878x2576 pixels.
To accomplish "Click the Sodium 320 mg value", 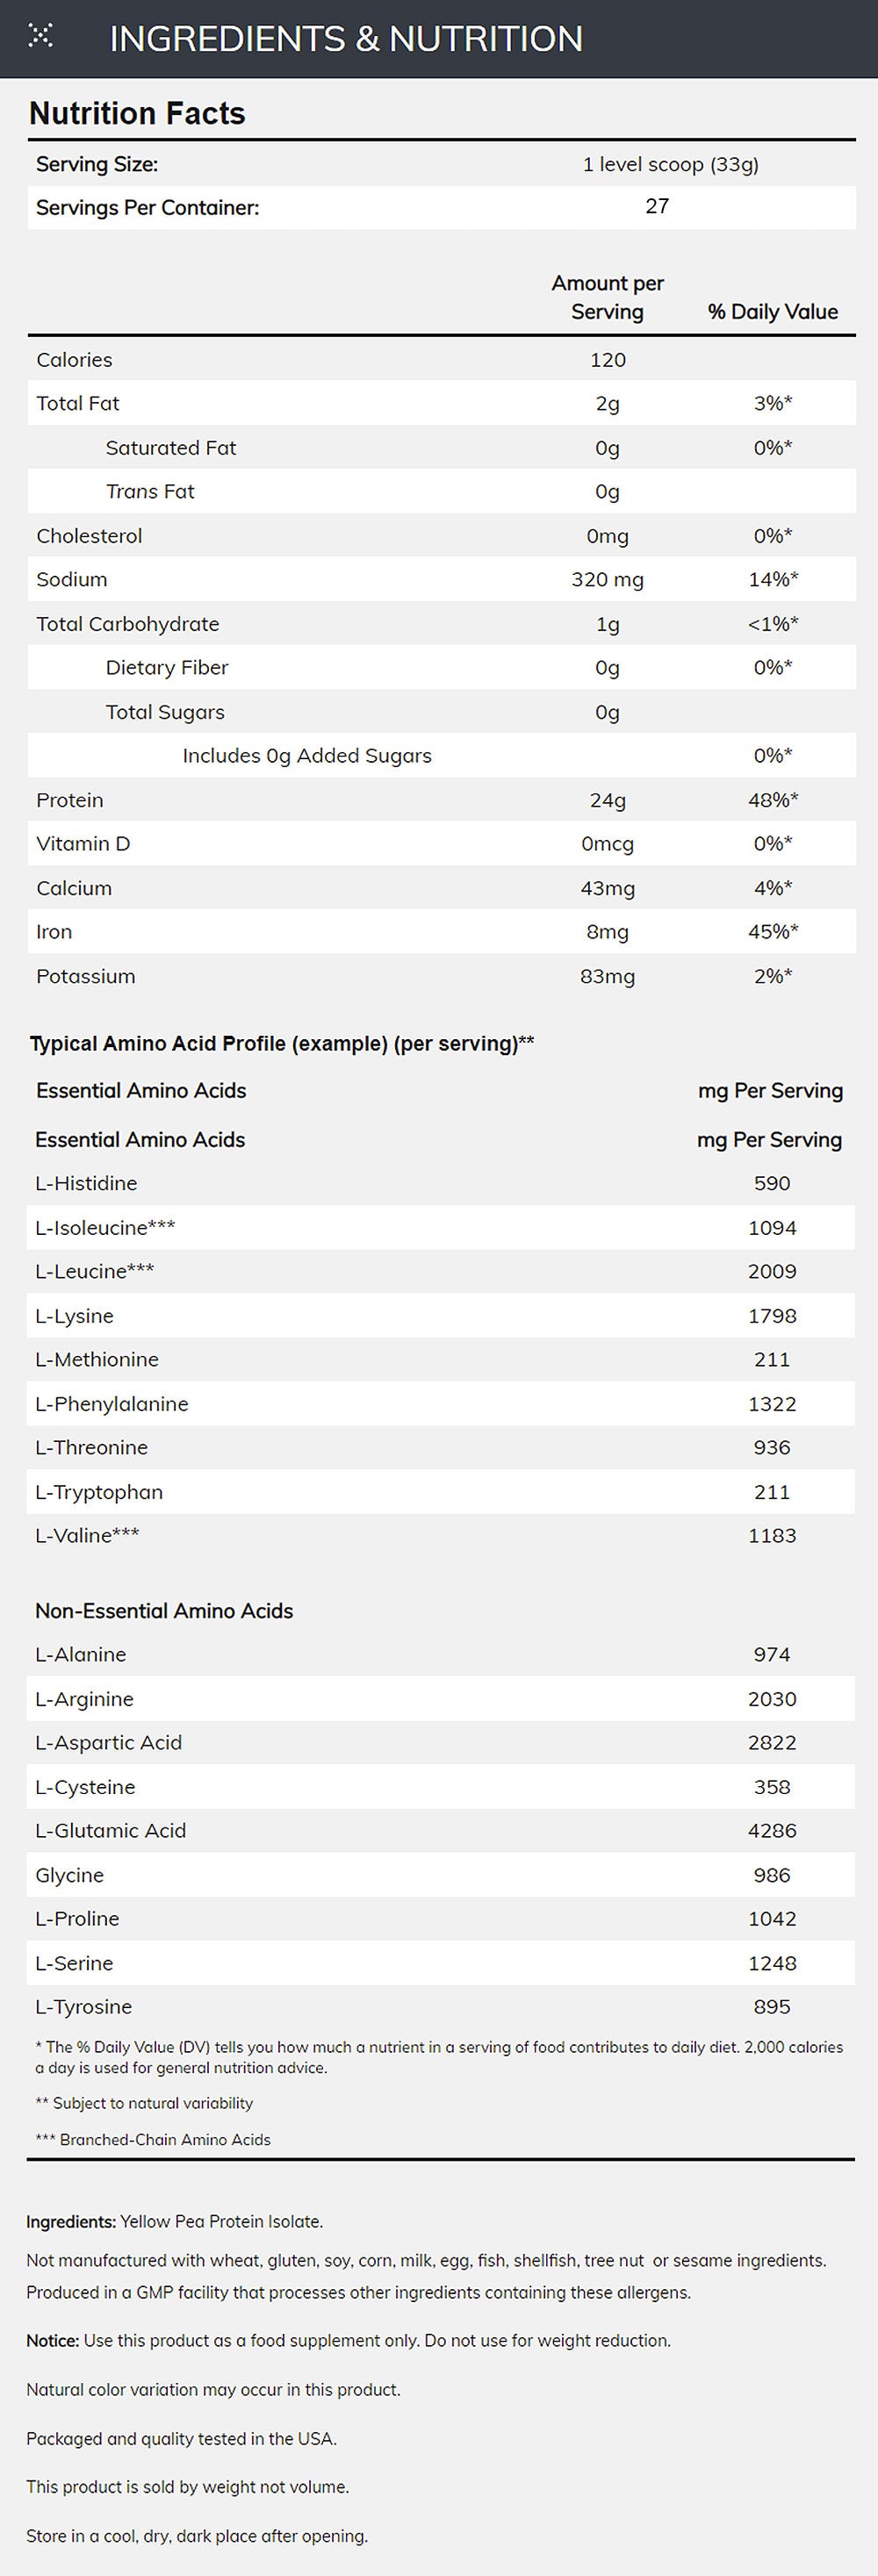I will [607, 579].
